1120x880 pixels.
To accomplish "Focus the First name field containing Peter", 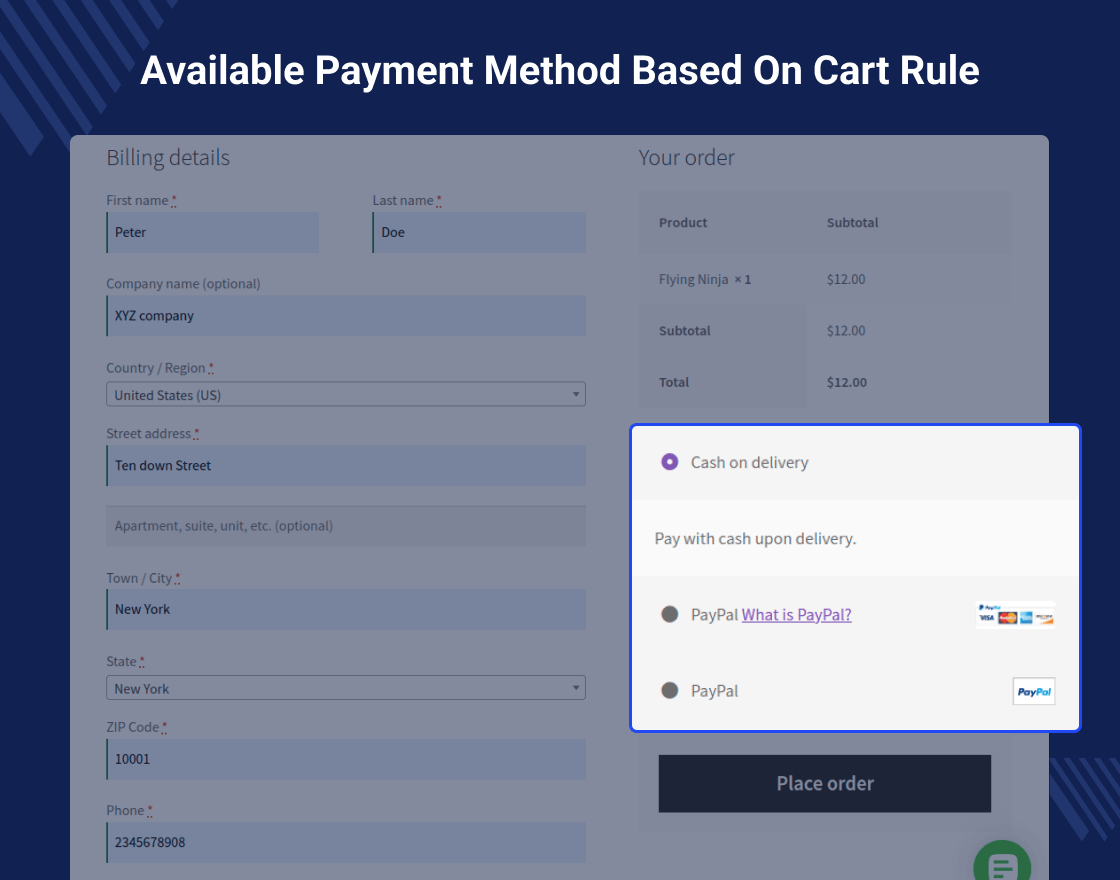I will [x=213, y=232].
